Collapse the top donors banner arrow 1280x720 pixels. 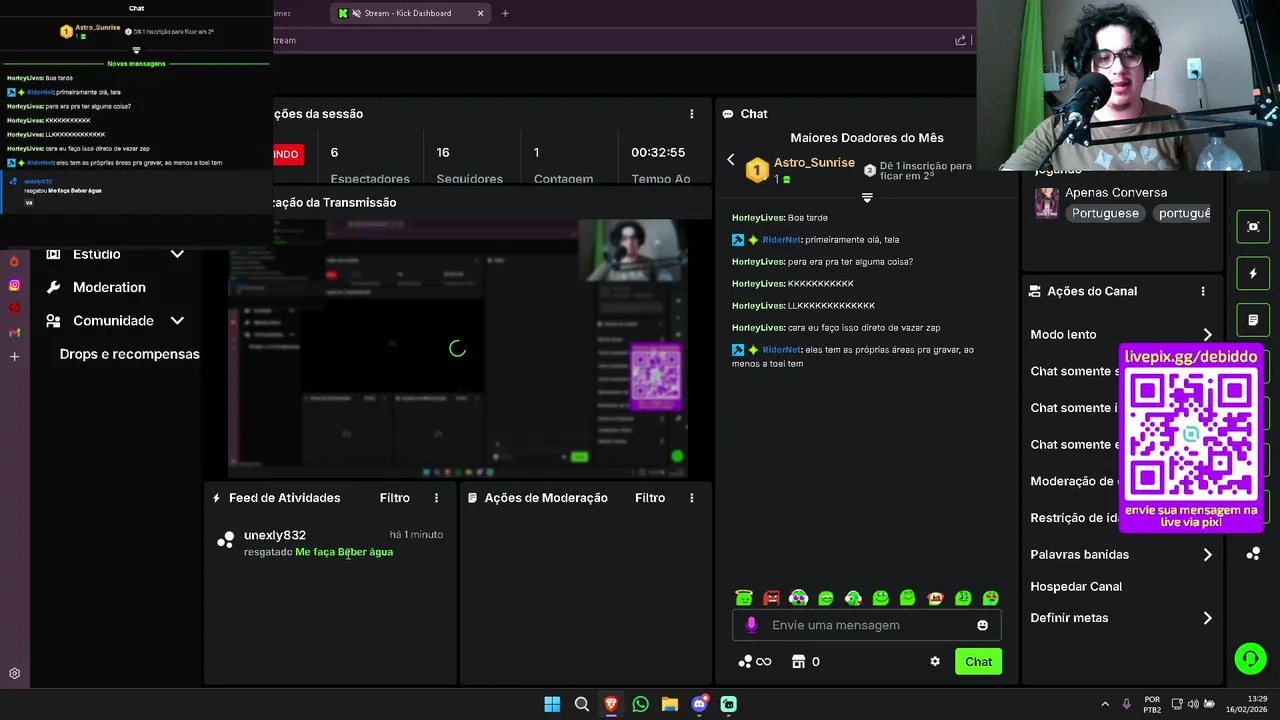point(867,198)
